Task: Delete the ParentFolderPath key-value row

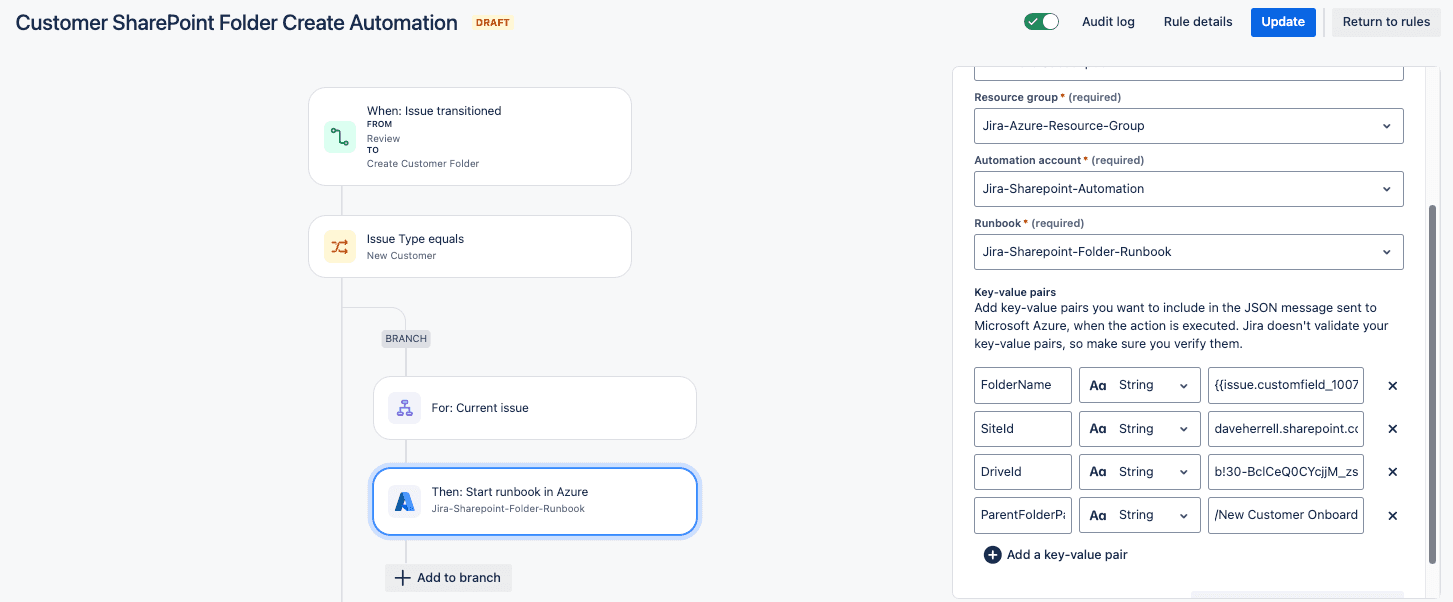Action: pos(1392,516)
